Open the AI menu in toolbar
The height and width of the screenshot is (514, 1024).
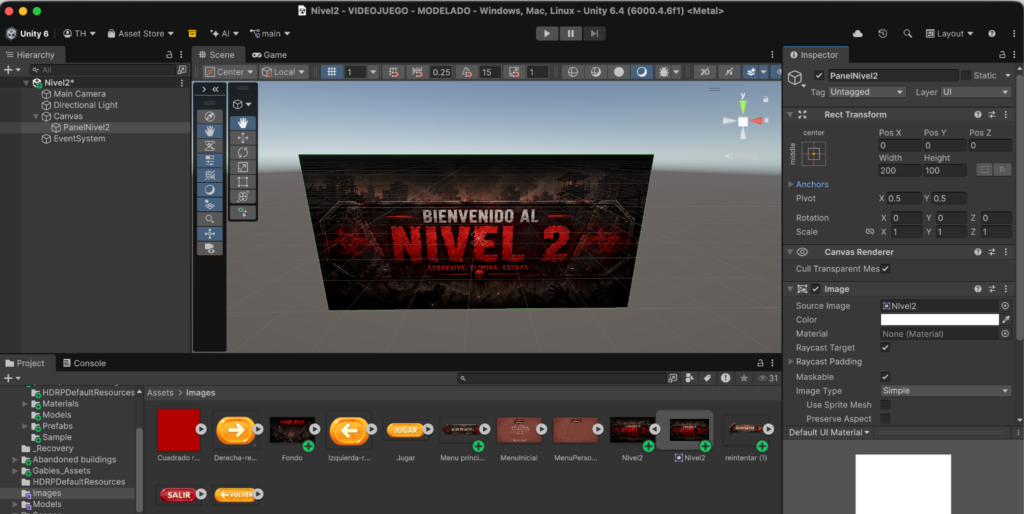pyautogui.click(x=224, y=33)
